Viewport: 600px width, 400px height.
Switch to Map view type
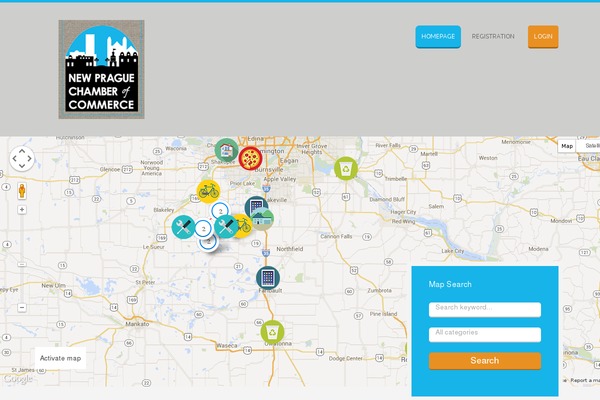(x=567, y=146)
